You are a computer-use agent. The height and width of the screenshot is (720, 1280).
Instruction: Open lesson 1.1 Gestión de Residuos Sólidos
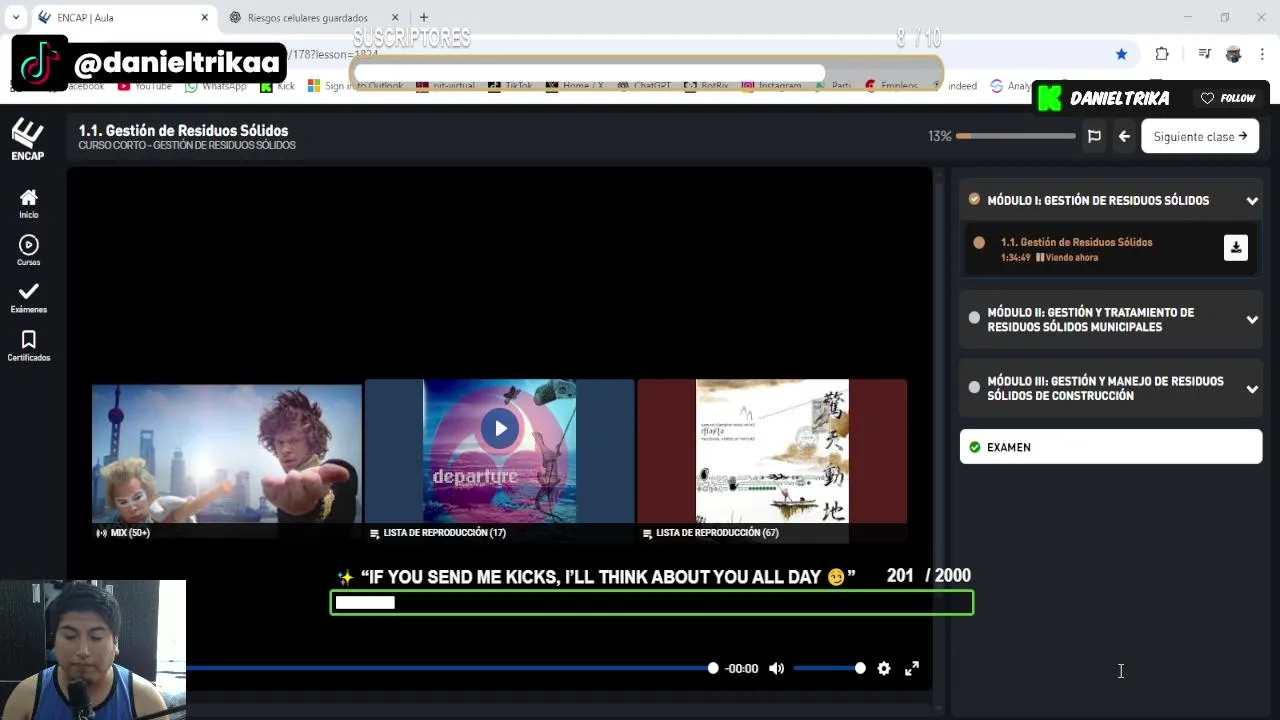[1076, 242]
